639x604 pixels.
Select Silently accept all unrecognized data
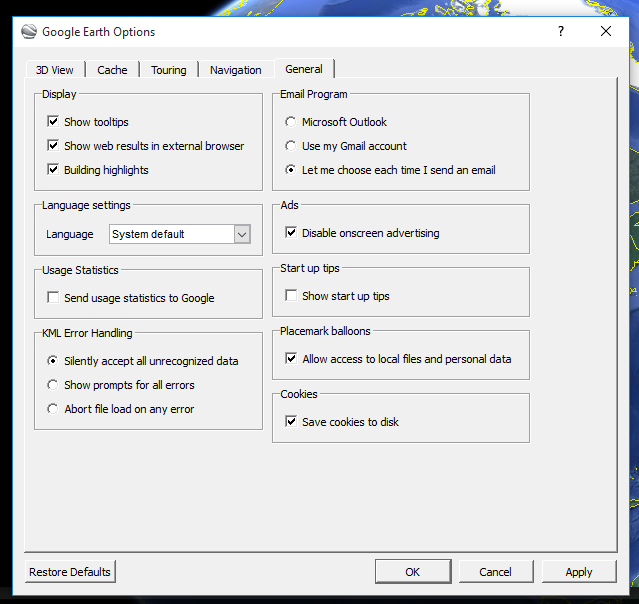53,361
